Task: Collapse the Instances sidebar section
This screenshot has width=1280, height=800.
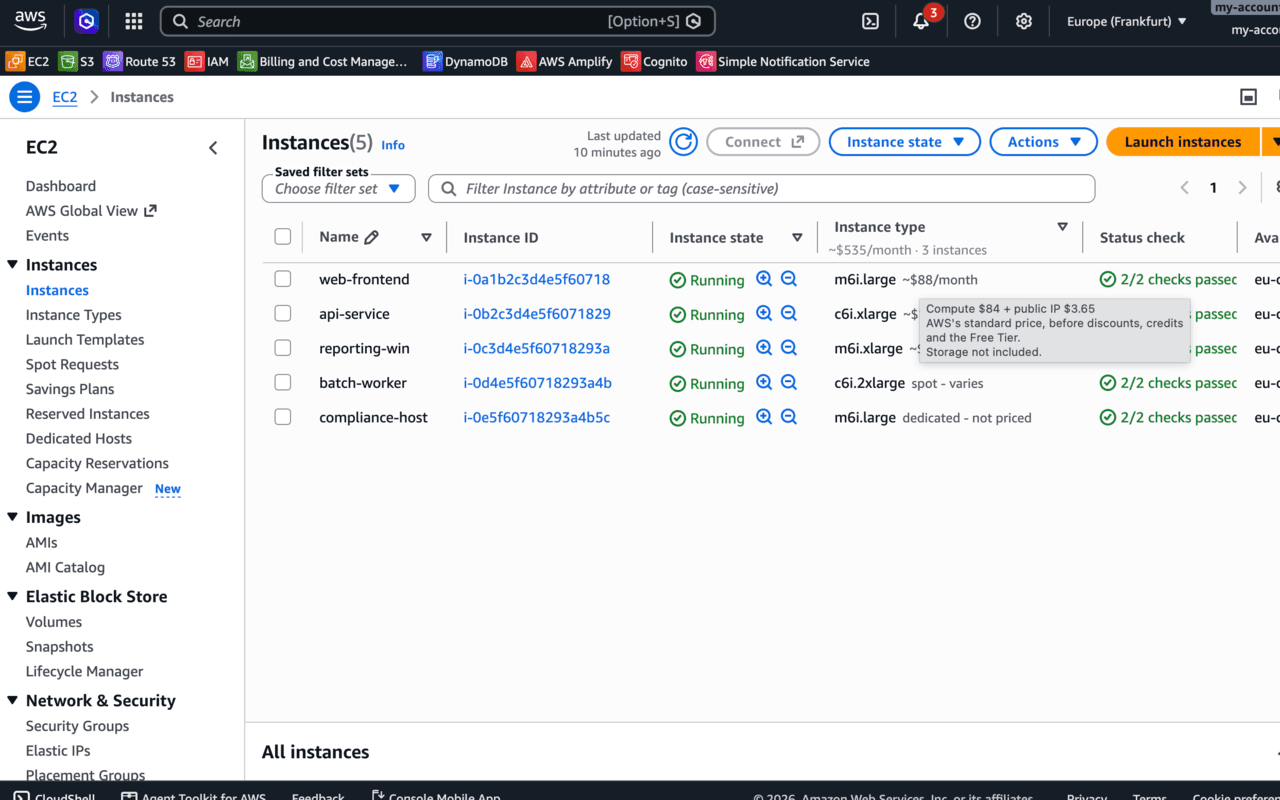Action: 13,265
